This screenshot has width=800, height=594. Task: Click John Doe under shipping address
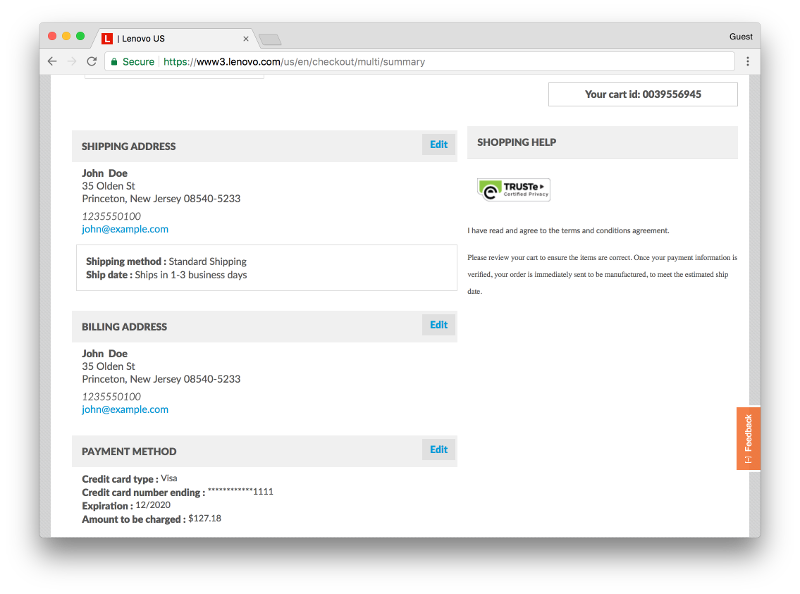105,174
